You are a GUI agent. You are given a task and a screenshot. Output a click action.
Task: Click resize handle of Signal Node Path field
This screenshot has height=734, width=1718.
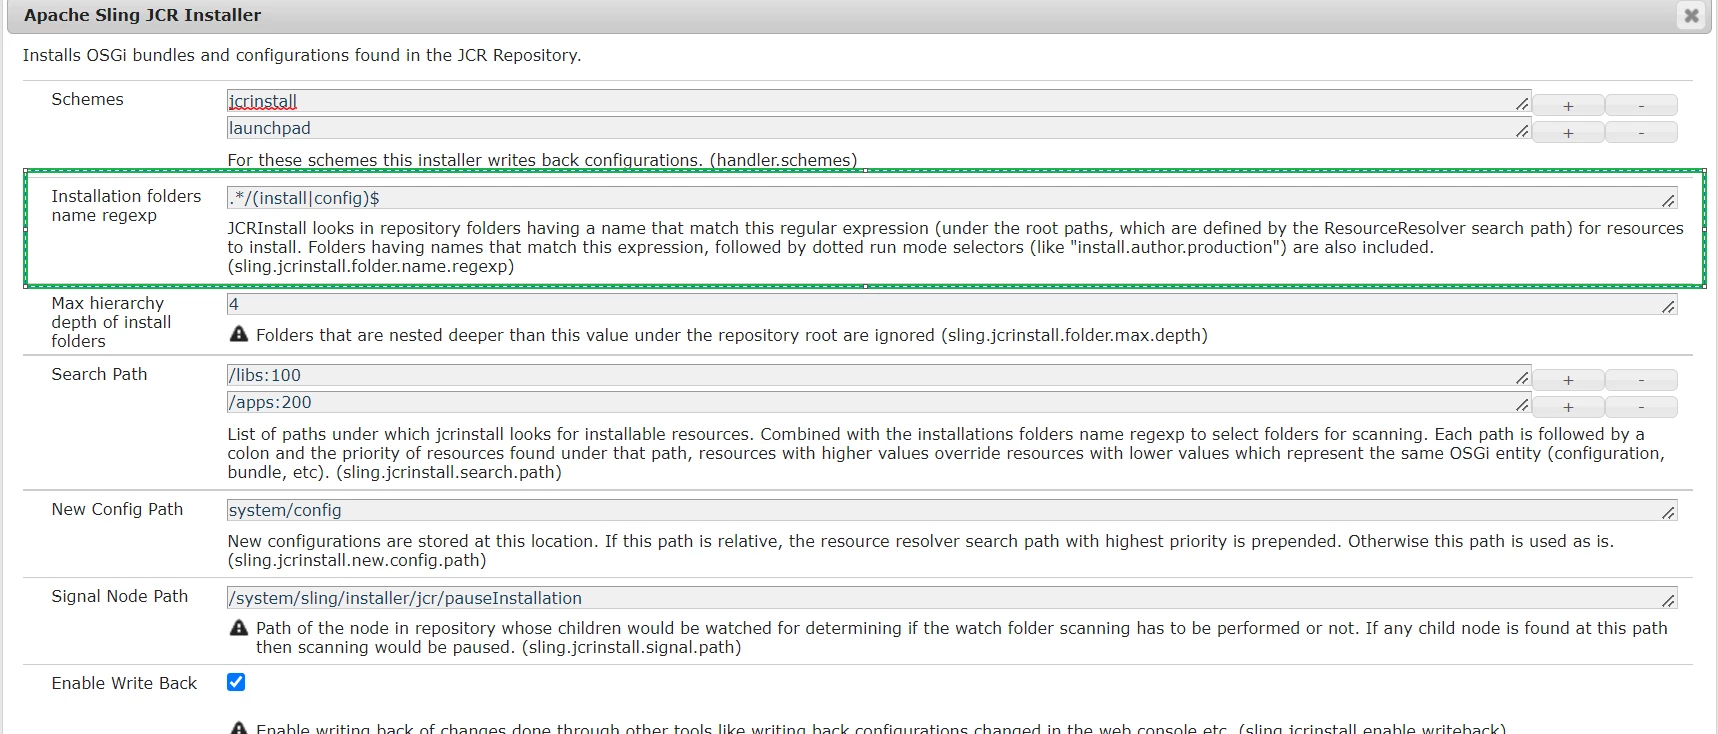pos(1668,601)
